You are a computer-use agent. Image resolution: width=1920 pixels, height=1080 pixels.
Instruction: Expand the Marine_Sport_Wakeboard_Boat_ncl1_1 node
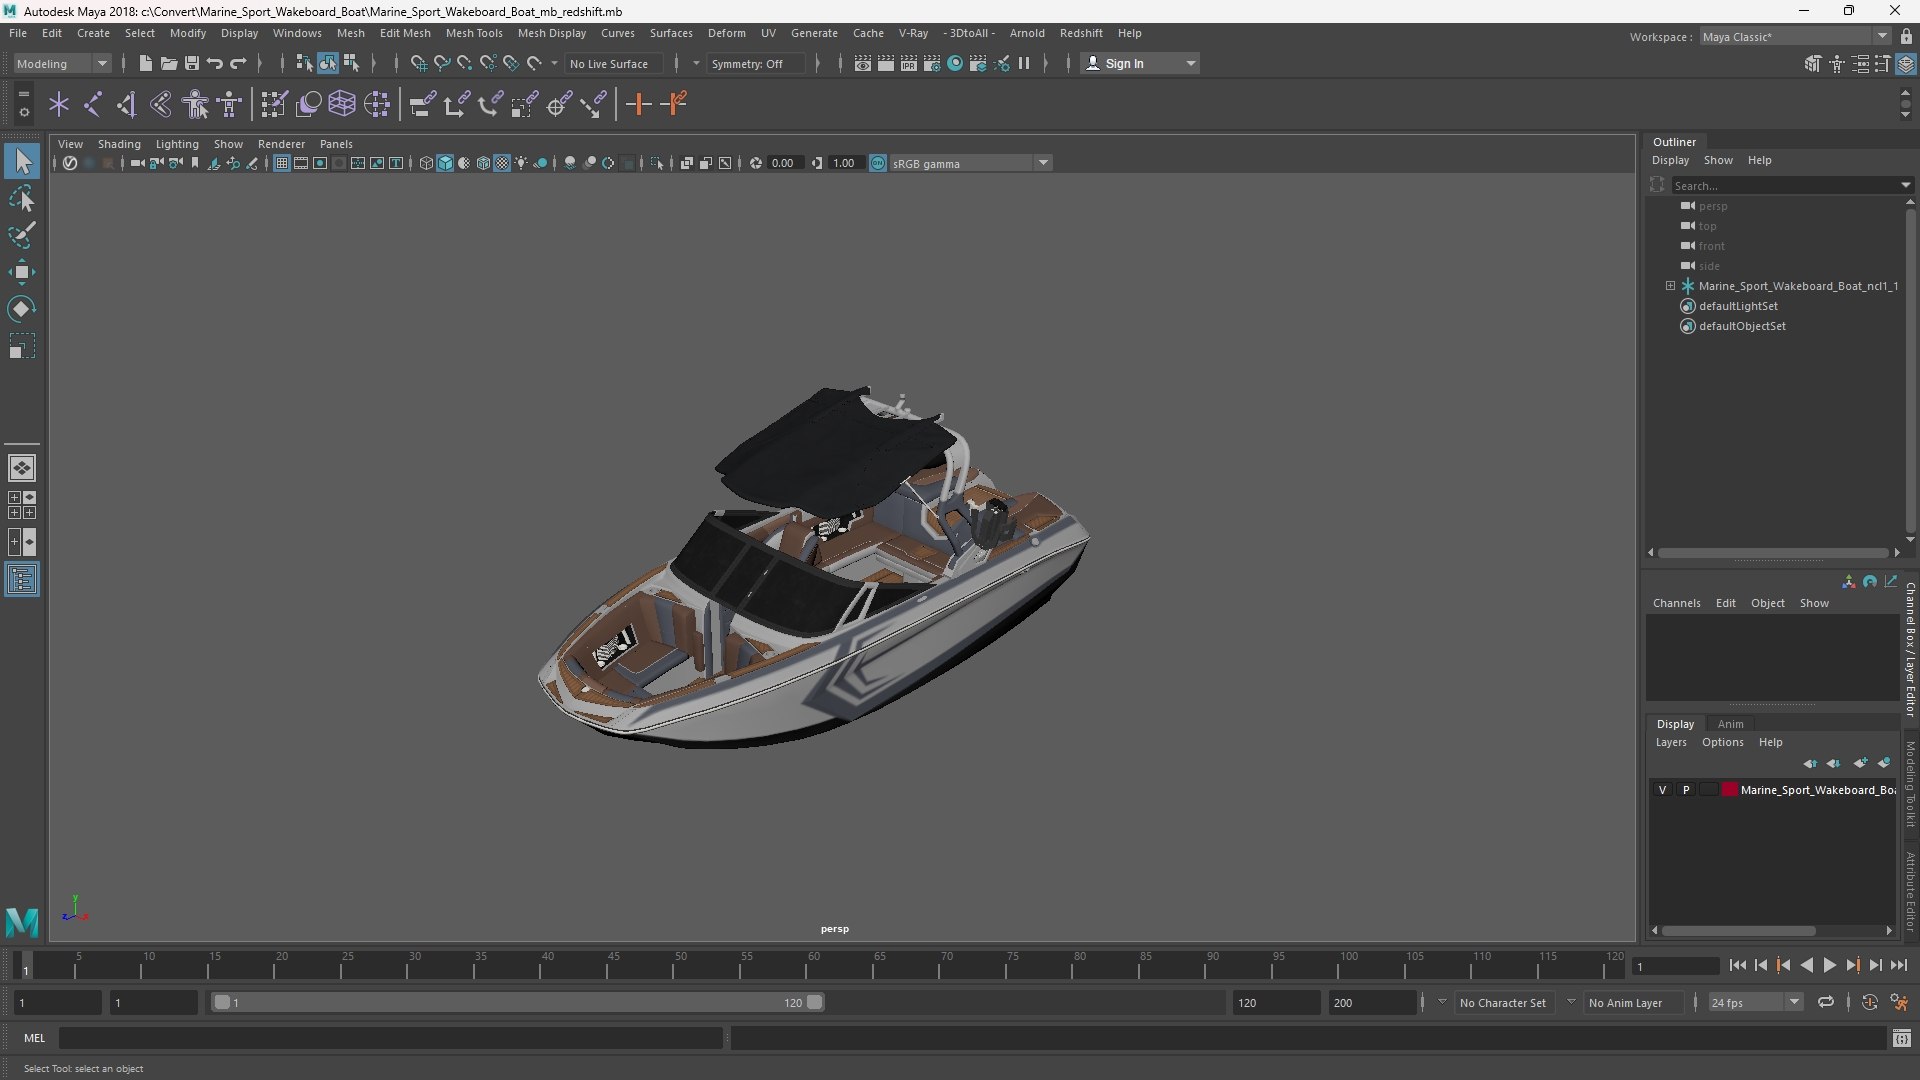point(1670,286)
